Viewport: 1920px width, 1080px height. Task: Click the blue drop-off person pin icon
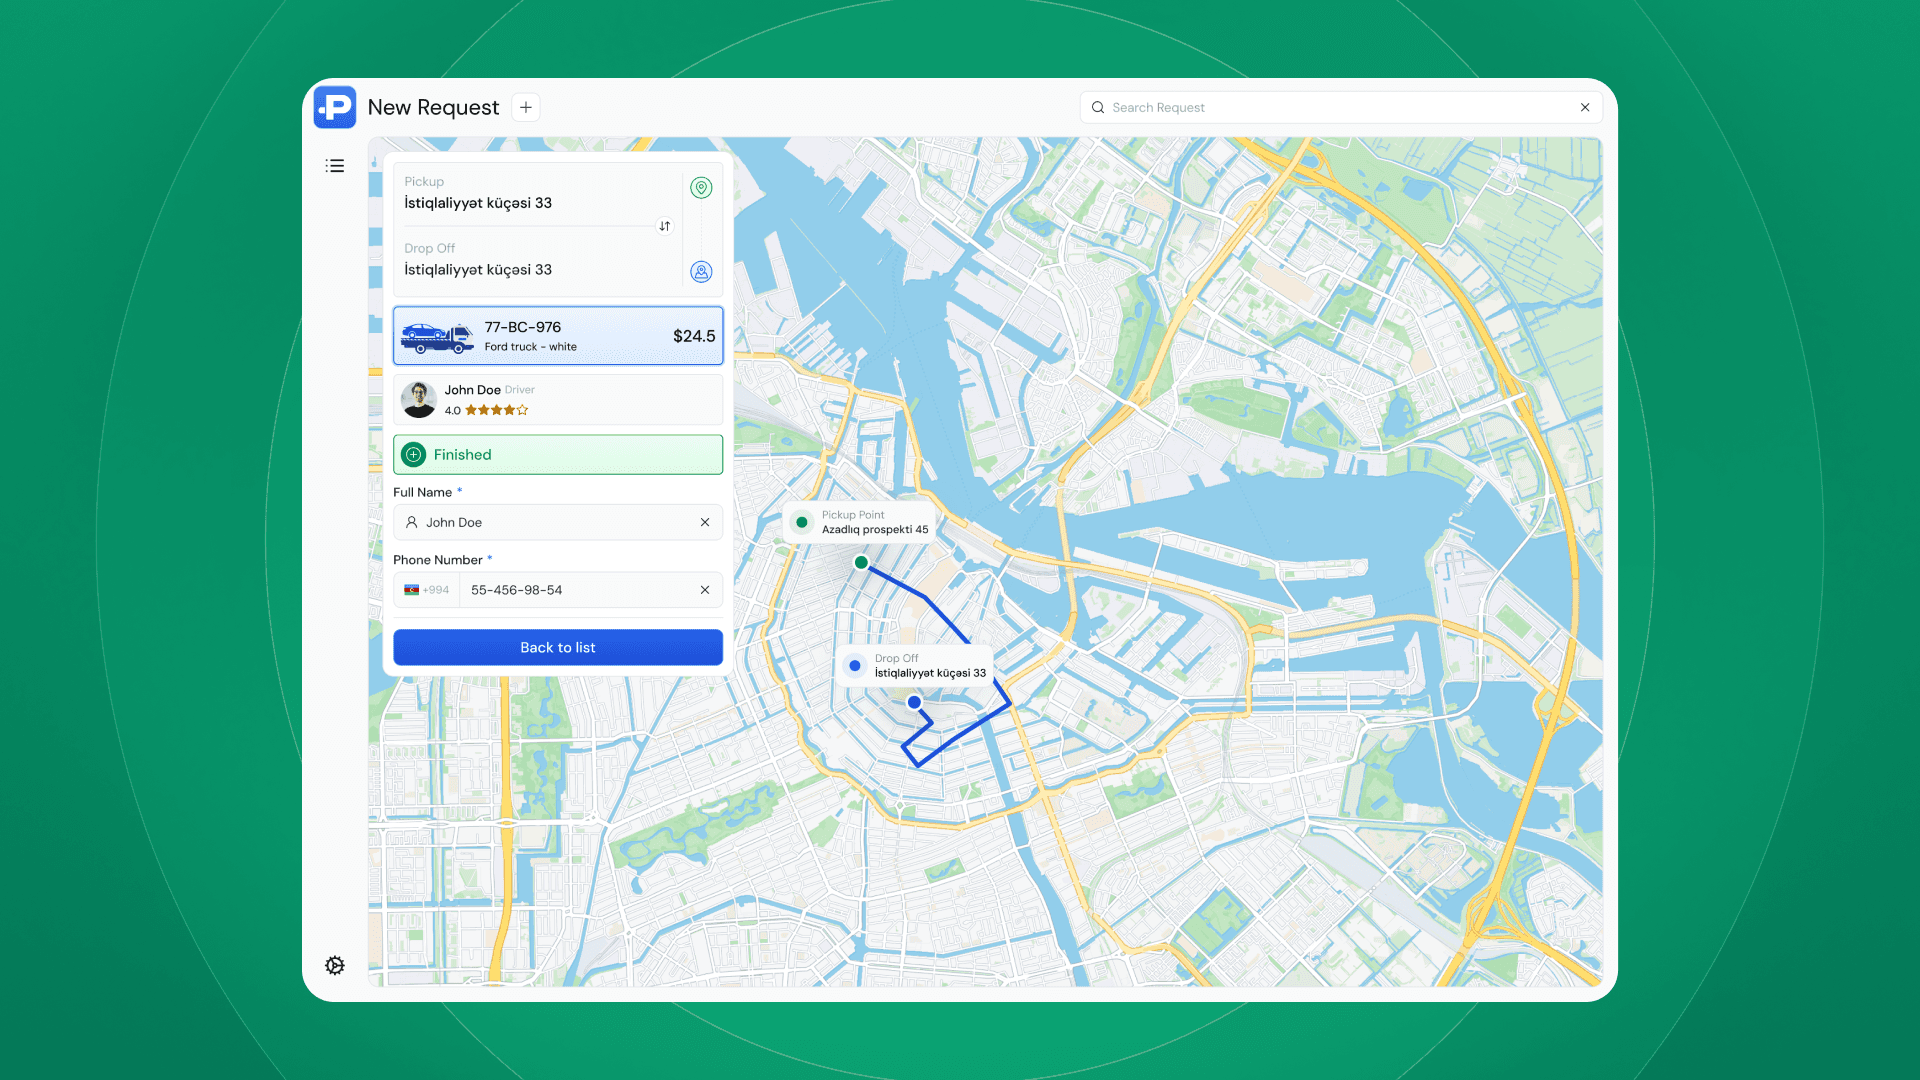tap(701, 272)
